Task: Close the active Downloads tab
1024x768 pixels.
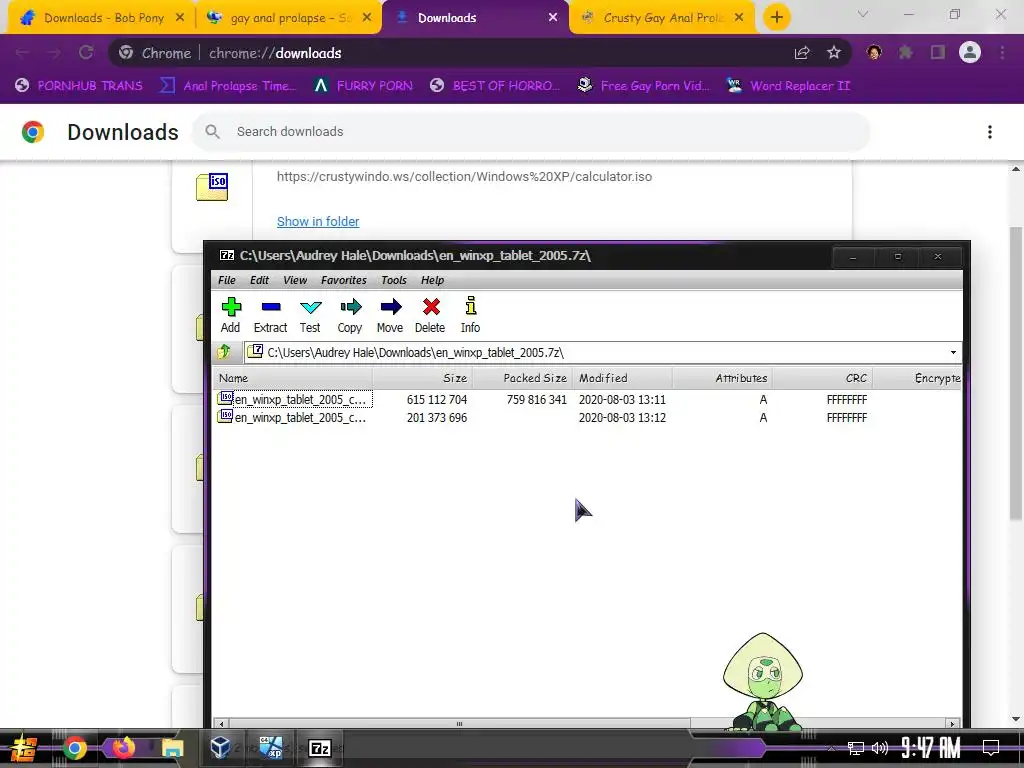Action: click(x=553, y=18)
